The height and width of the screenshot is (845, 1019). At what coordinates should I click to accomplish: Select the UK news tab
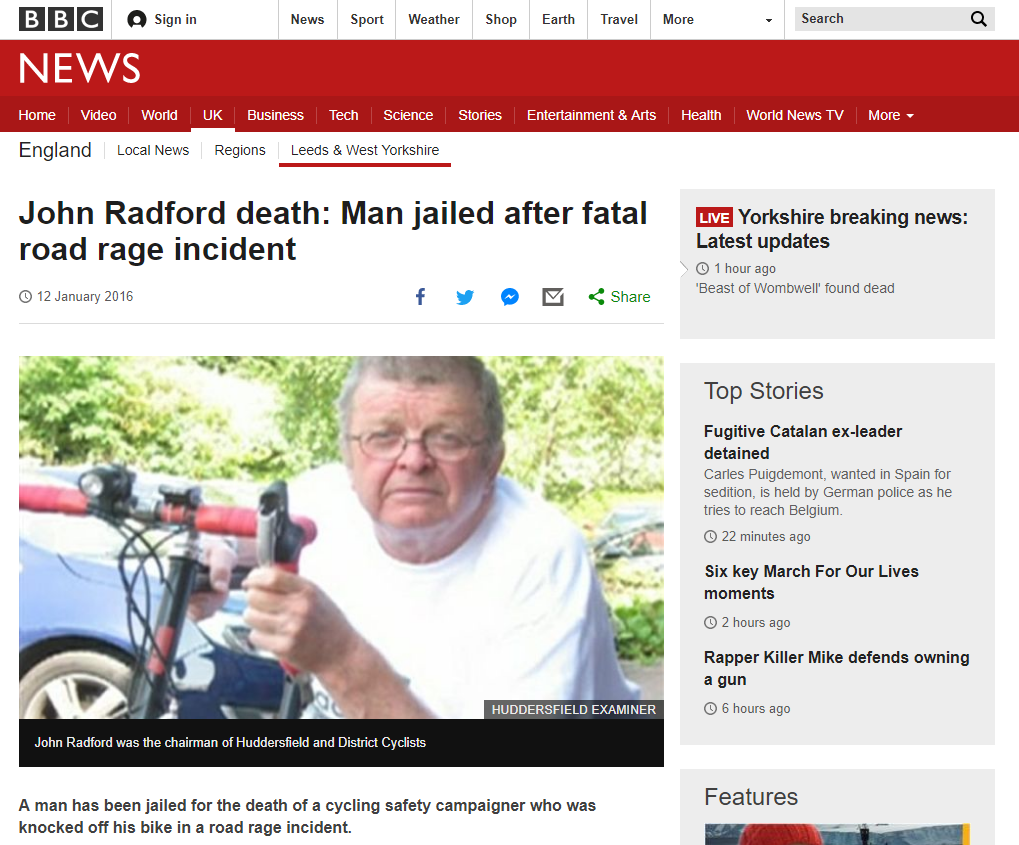point(213,115)
